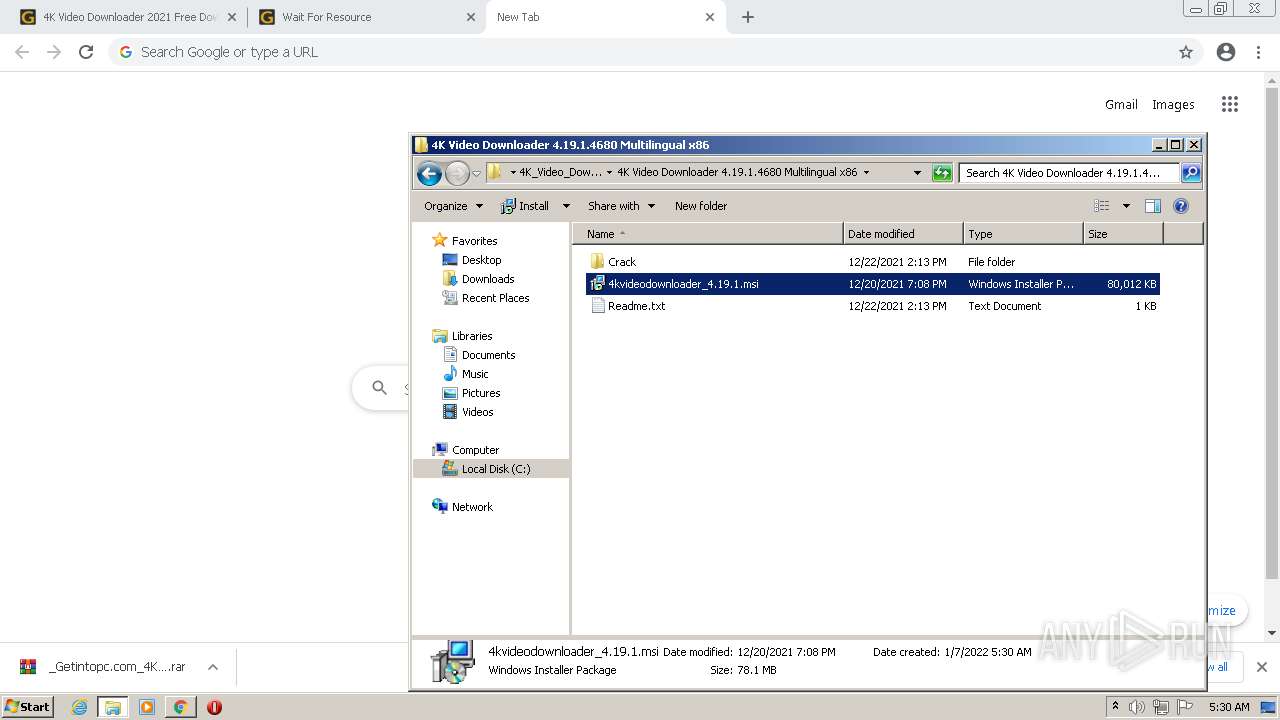This screenshot has width=1280, height=720.
Task: Select the Crack folder
Action: click(x=621, y=262)
